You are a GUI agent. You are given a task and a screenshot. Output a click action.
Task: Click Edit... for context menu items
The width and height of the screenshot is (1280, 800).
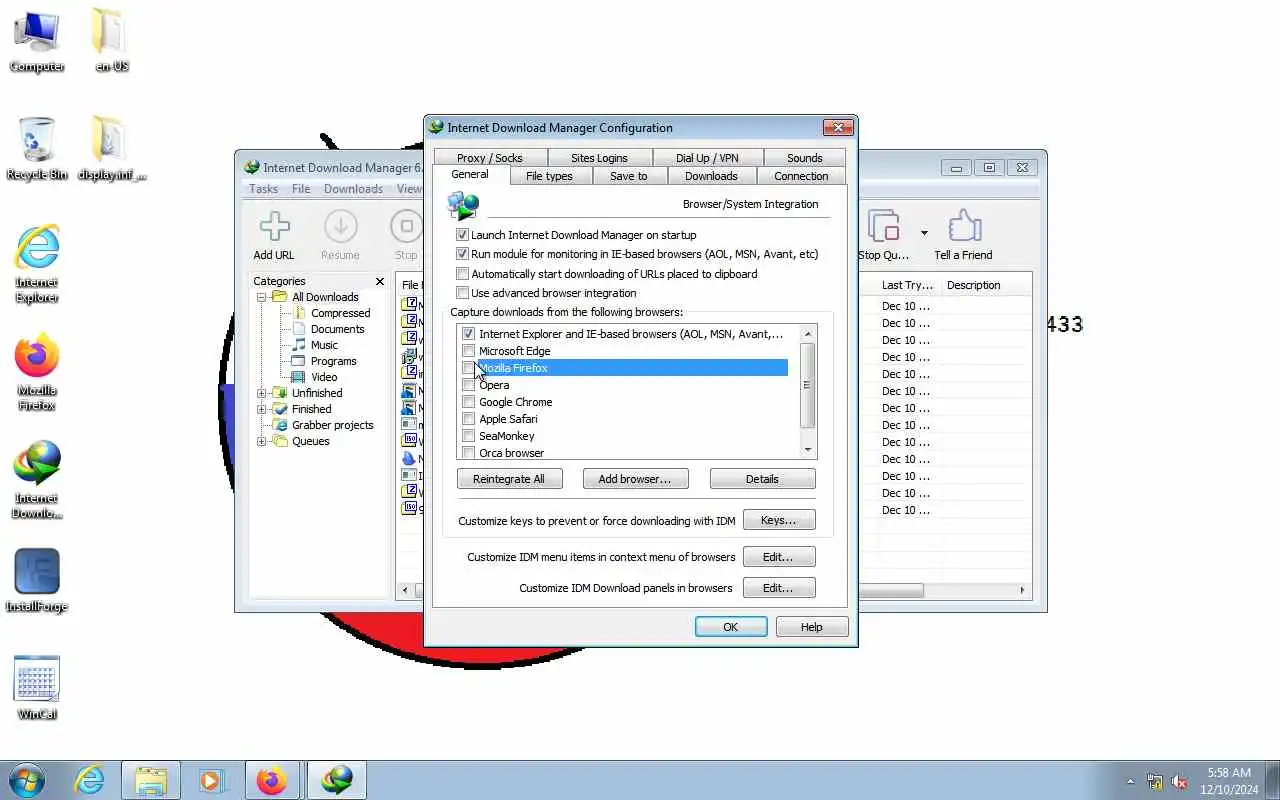pyautogui.click(x=779, y=557)
